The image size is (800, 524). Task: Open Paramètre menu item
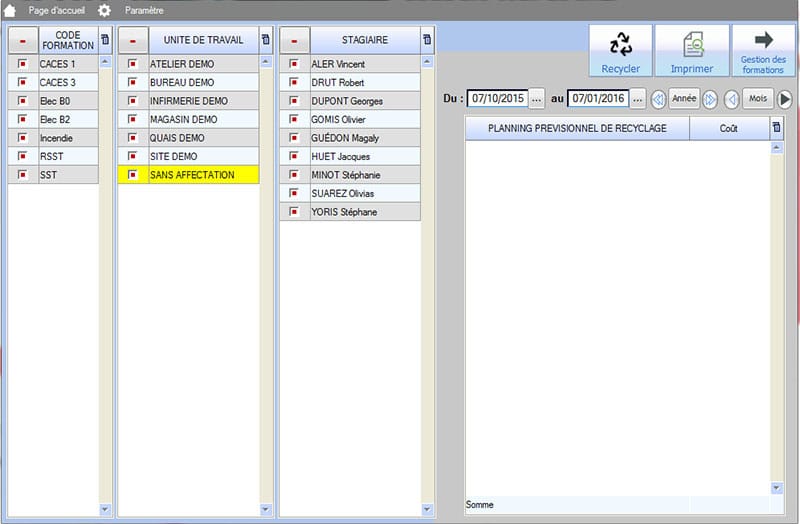144,10
